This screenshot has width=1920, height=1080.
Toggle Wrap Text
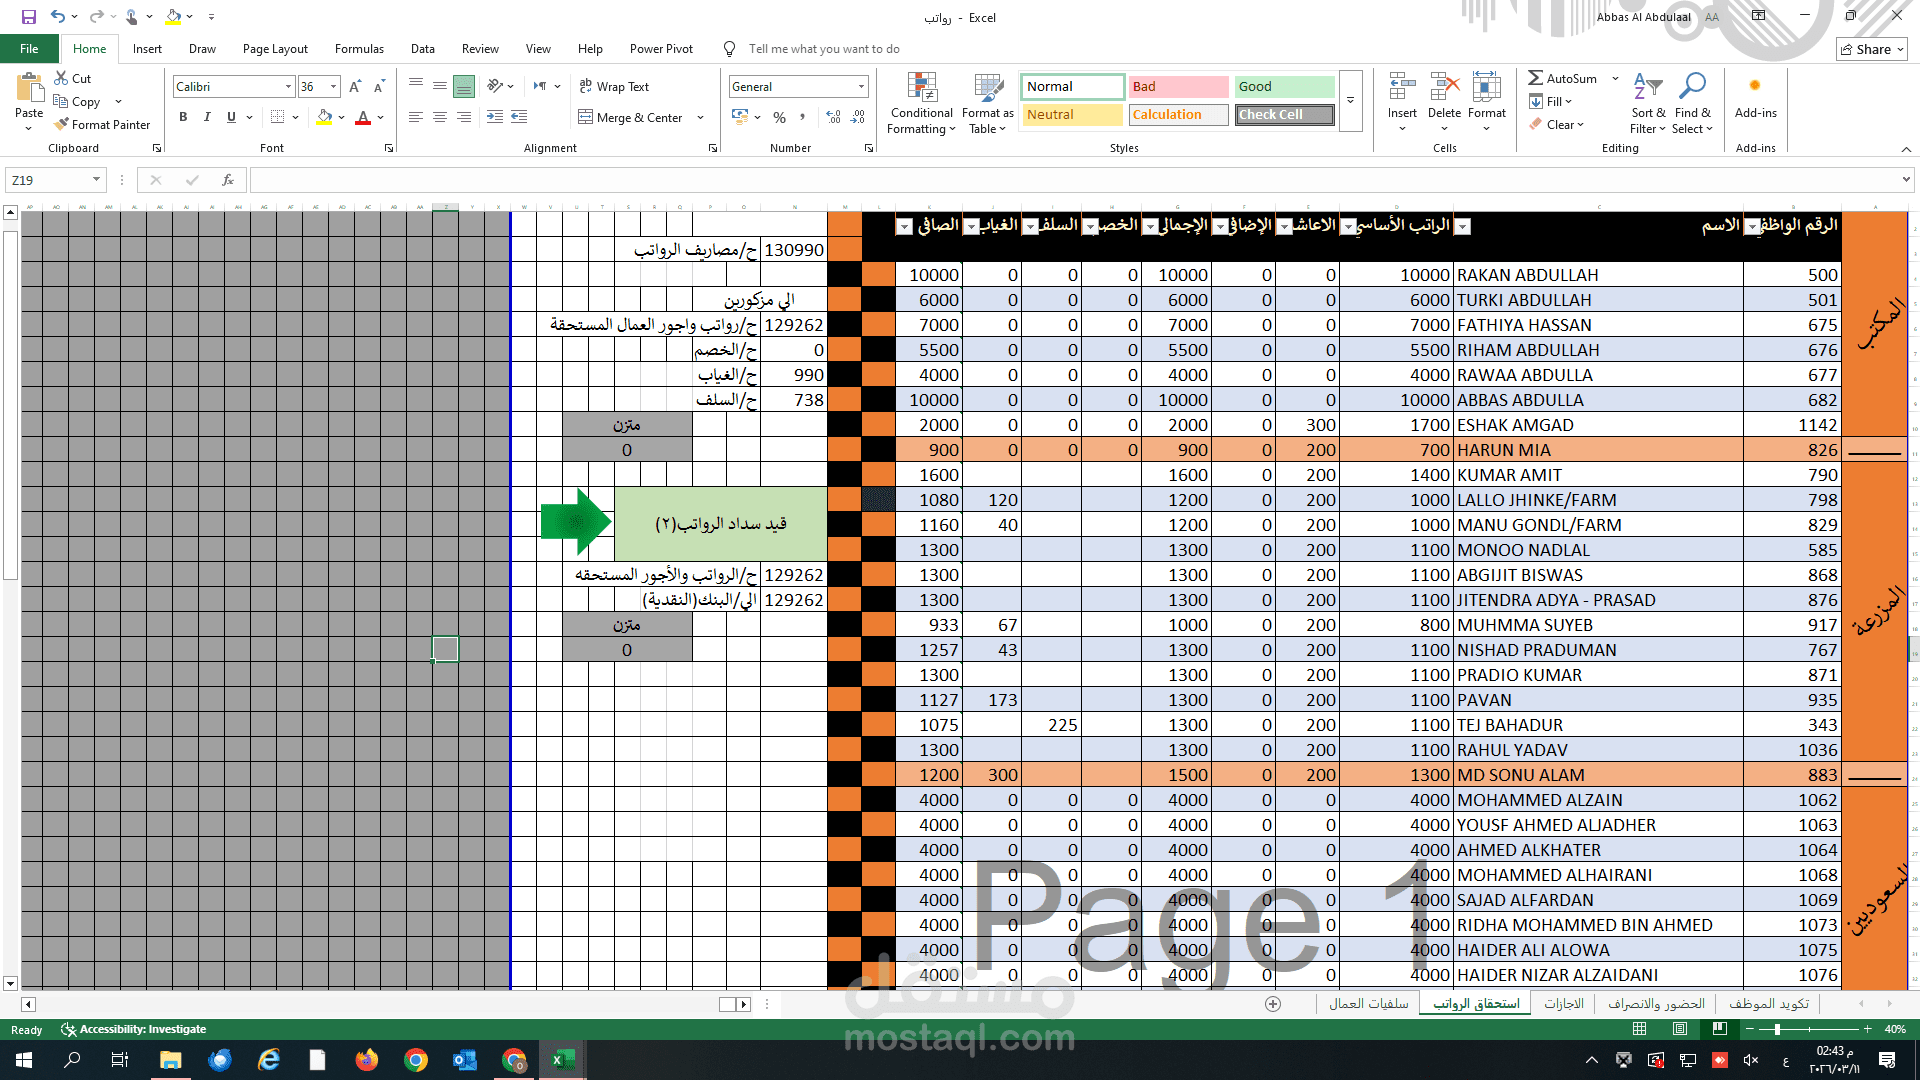tap(614, 87)
